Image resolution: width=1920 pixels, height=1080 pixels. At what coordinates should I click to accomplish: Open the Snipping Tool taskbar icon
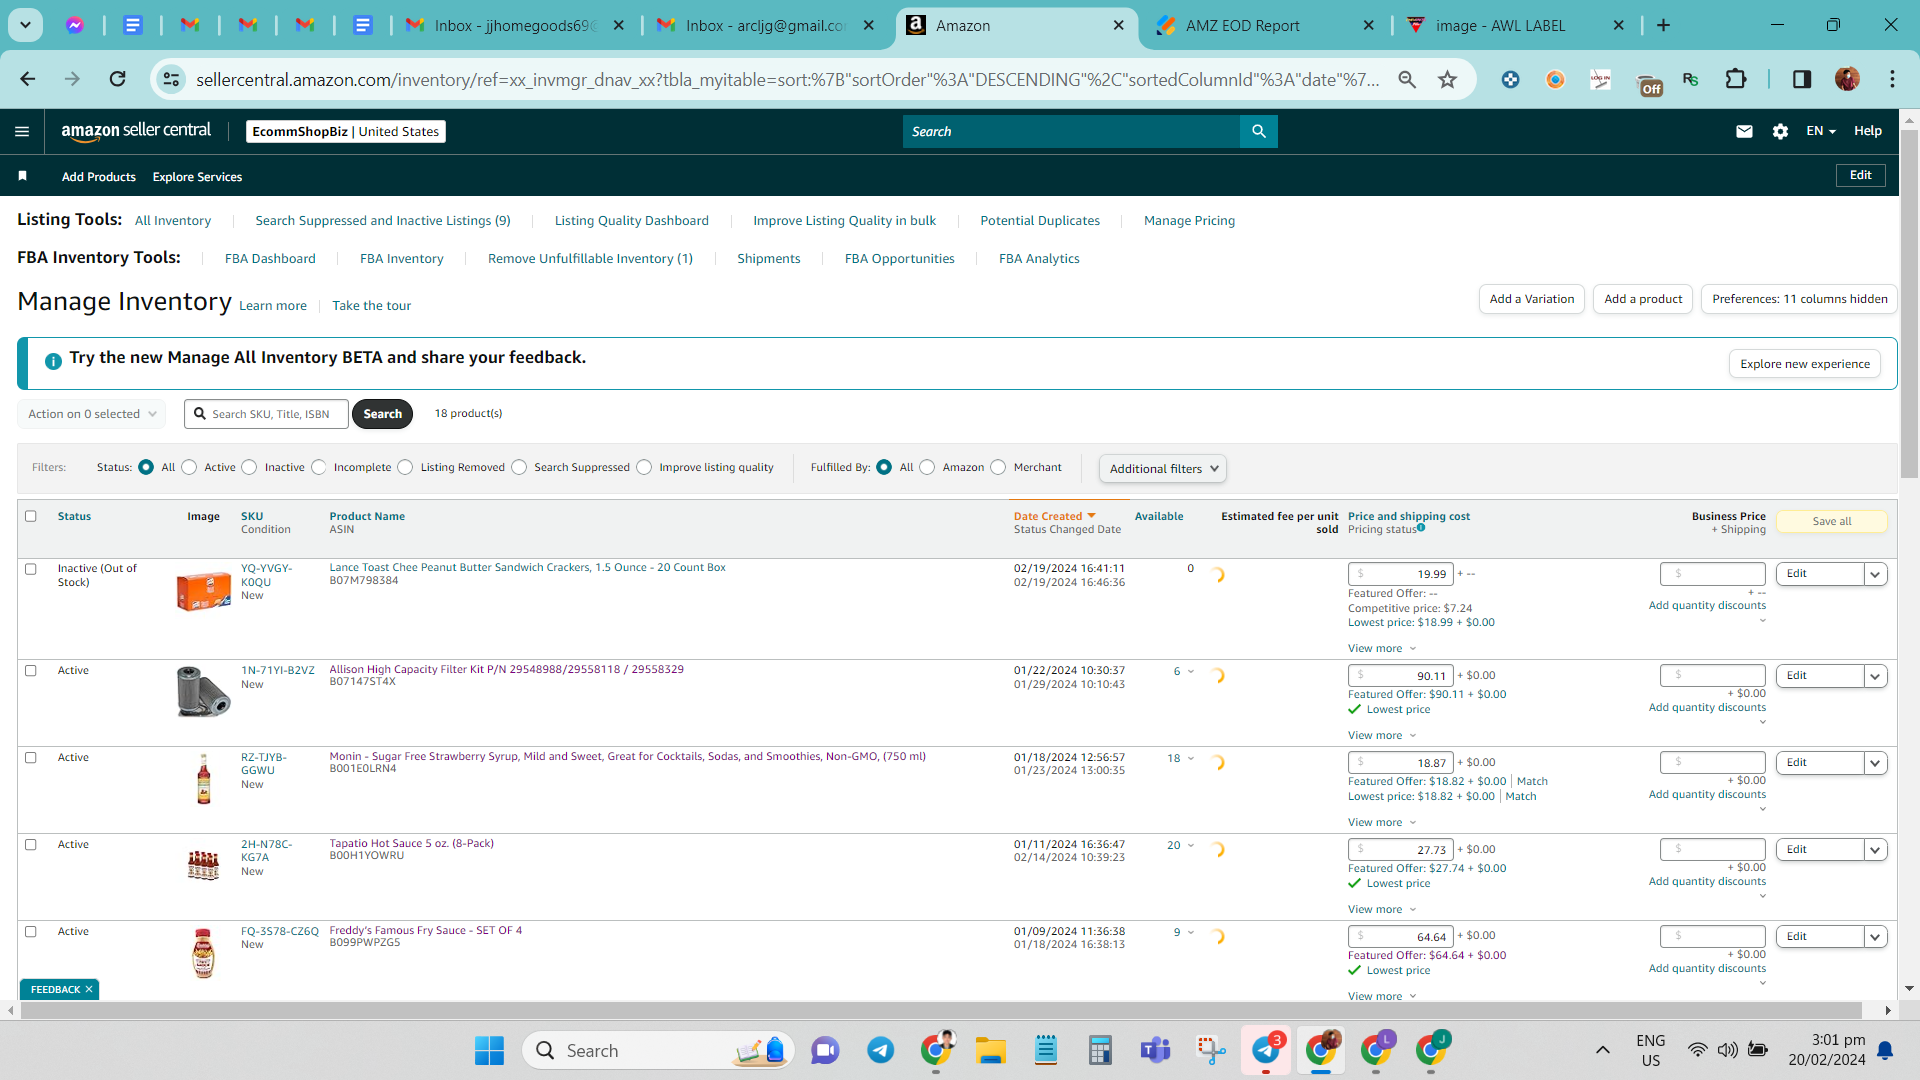point(1211,1050)
